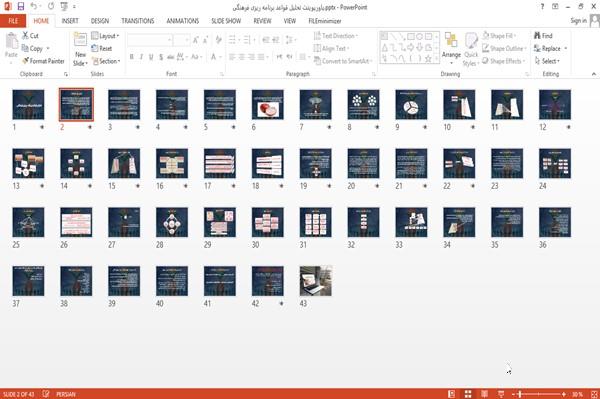Screen dimensions: 600x399
Task: Undo the last action
Action: tap(34, 7)
